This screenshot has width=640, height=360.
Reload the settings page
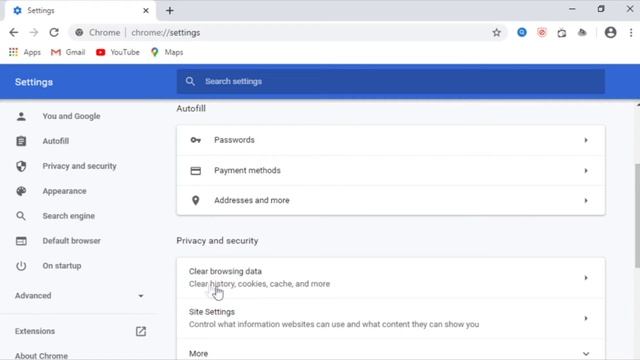pyautogui.click(x=54, y=33)
